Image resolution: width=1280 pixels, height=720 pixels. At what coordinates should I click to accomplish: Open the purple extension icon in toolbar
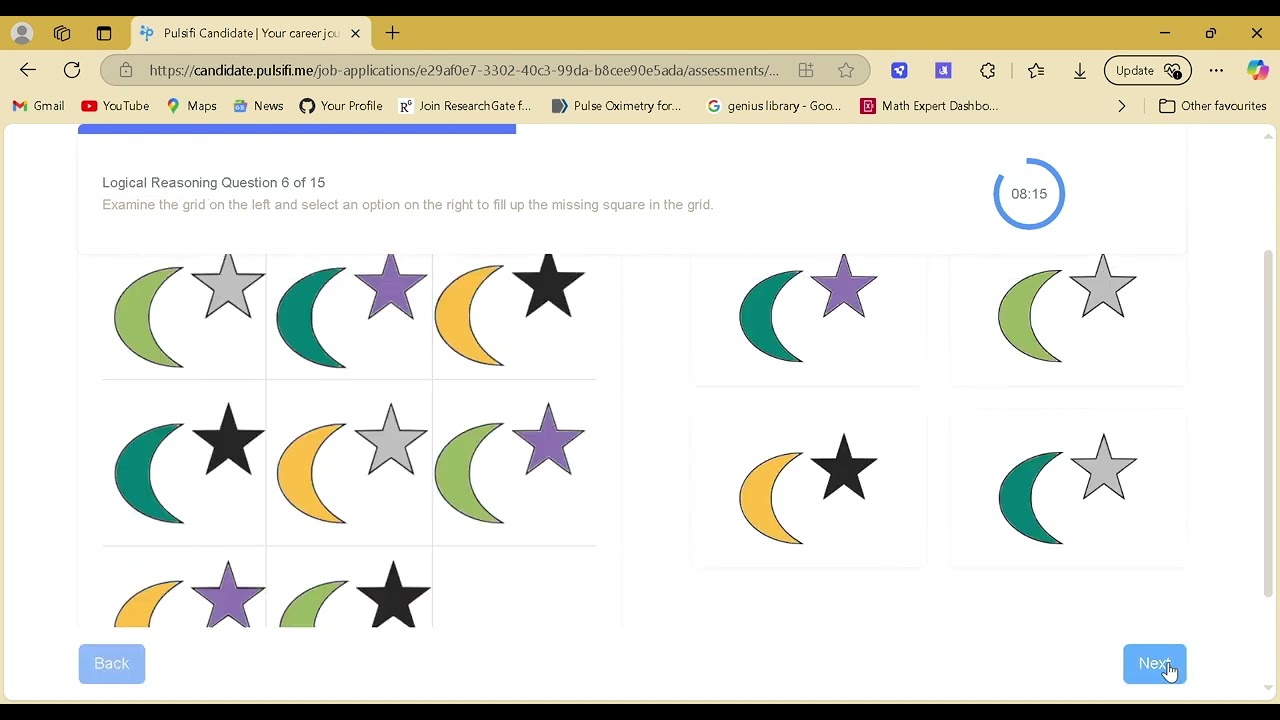(943, 70)
